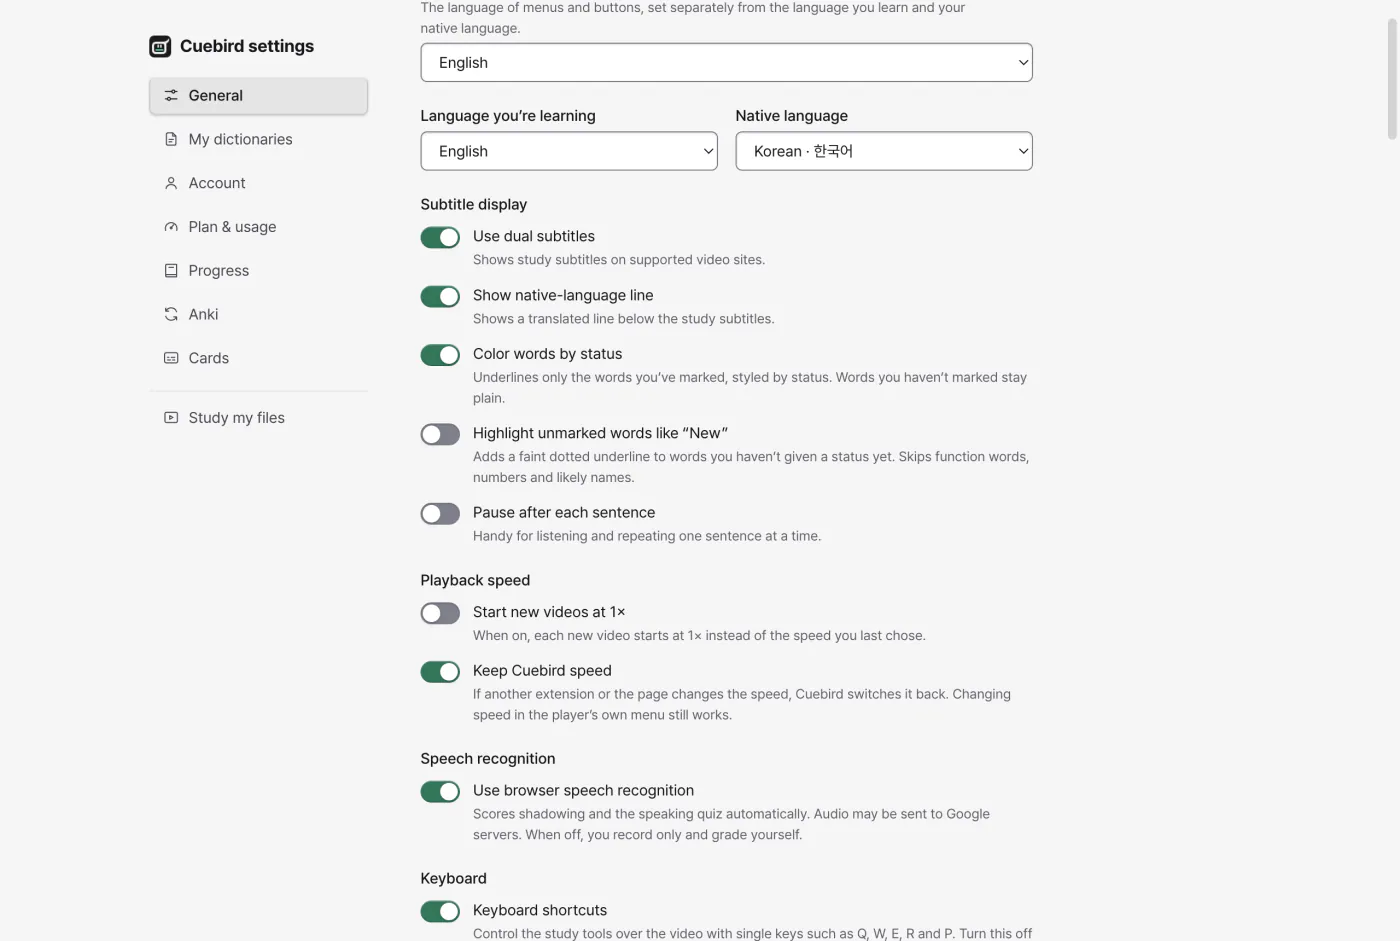Click the Progress book icon
This screenshot has width=1400, height=941.
coord(171,271)
